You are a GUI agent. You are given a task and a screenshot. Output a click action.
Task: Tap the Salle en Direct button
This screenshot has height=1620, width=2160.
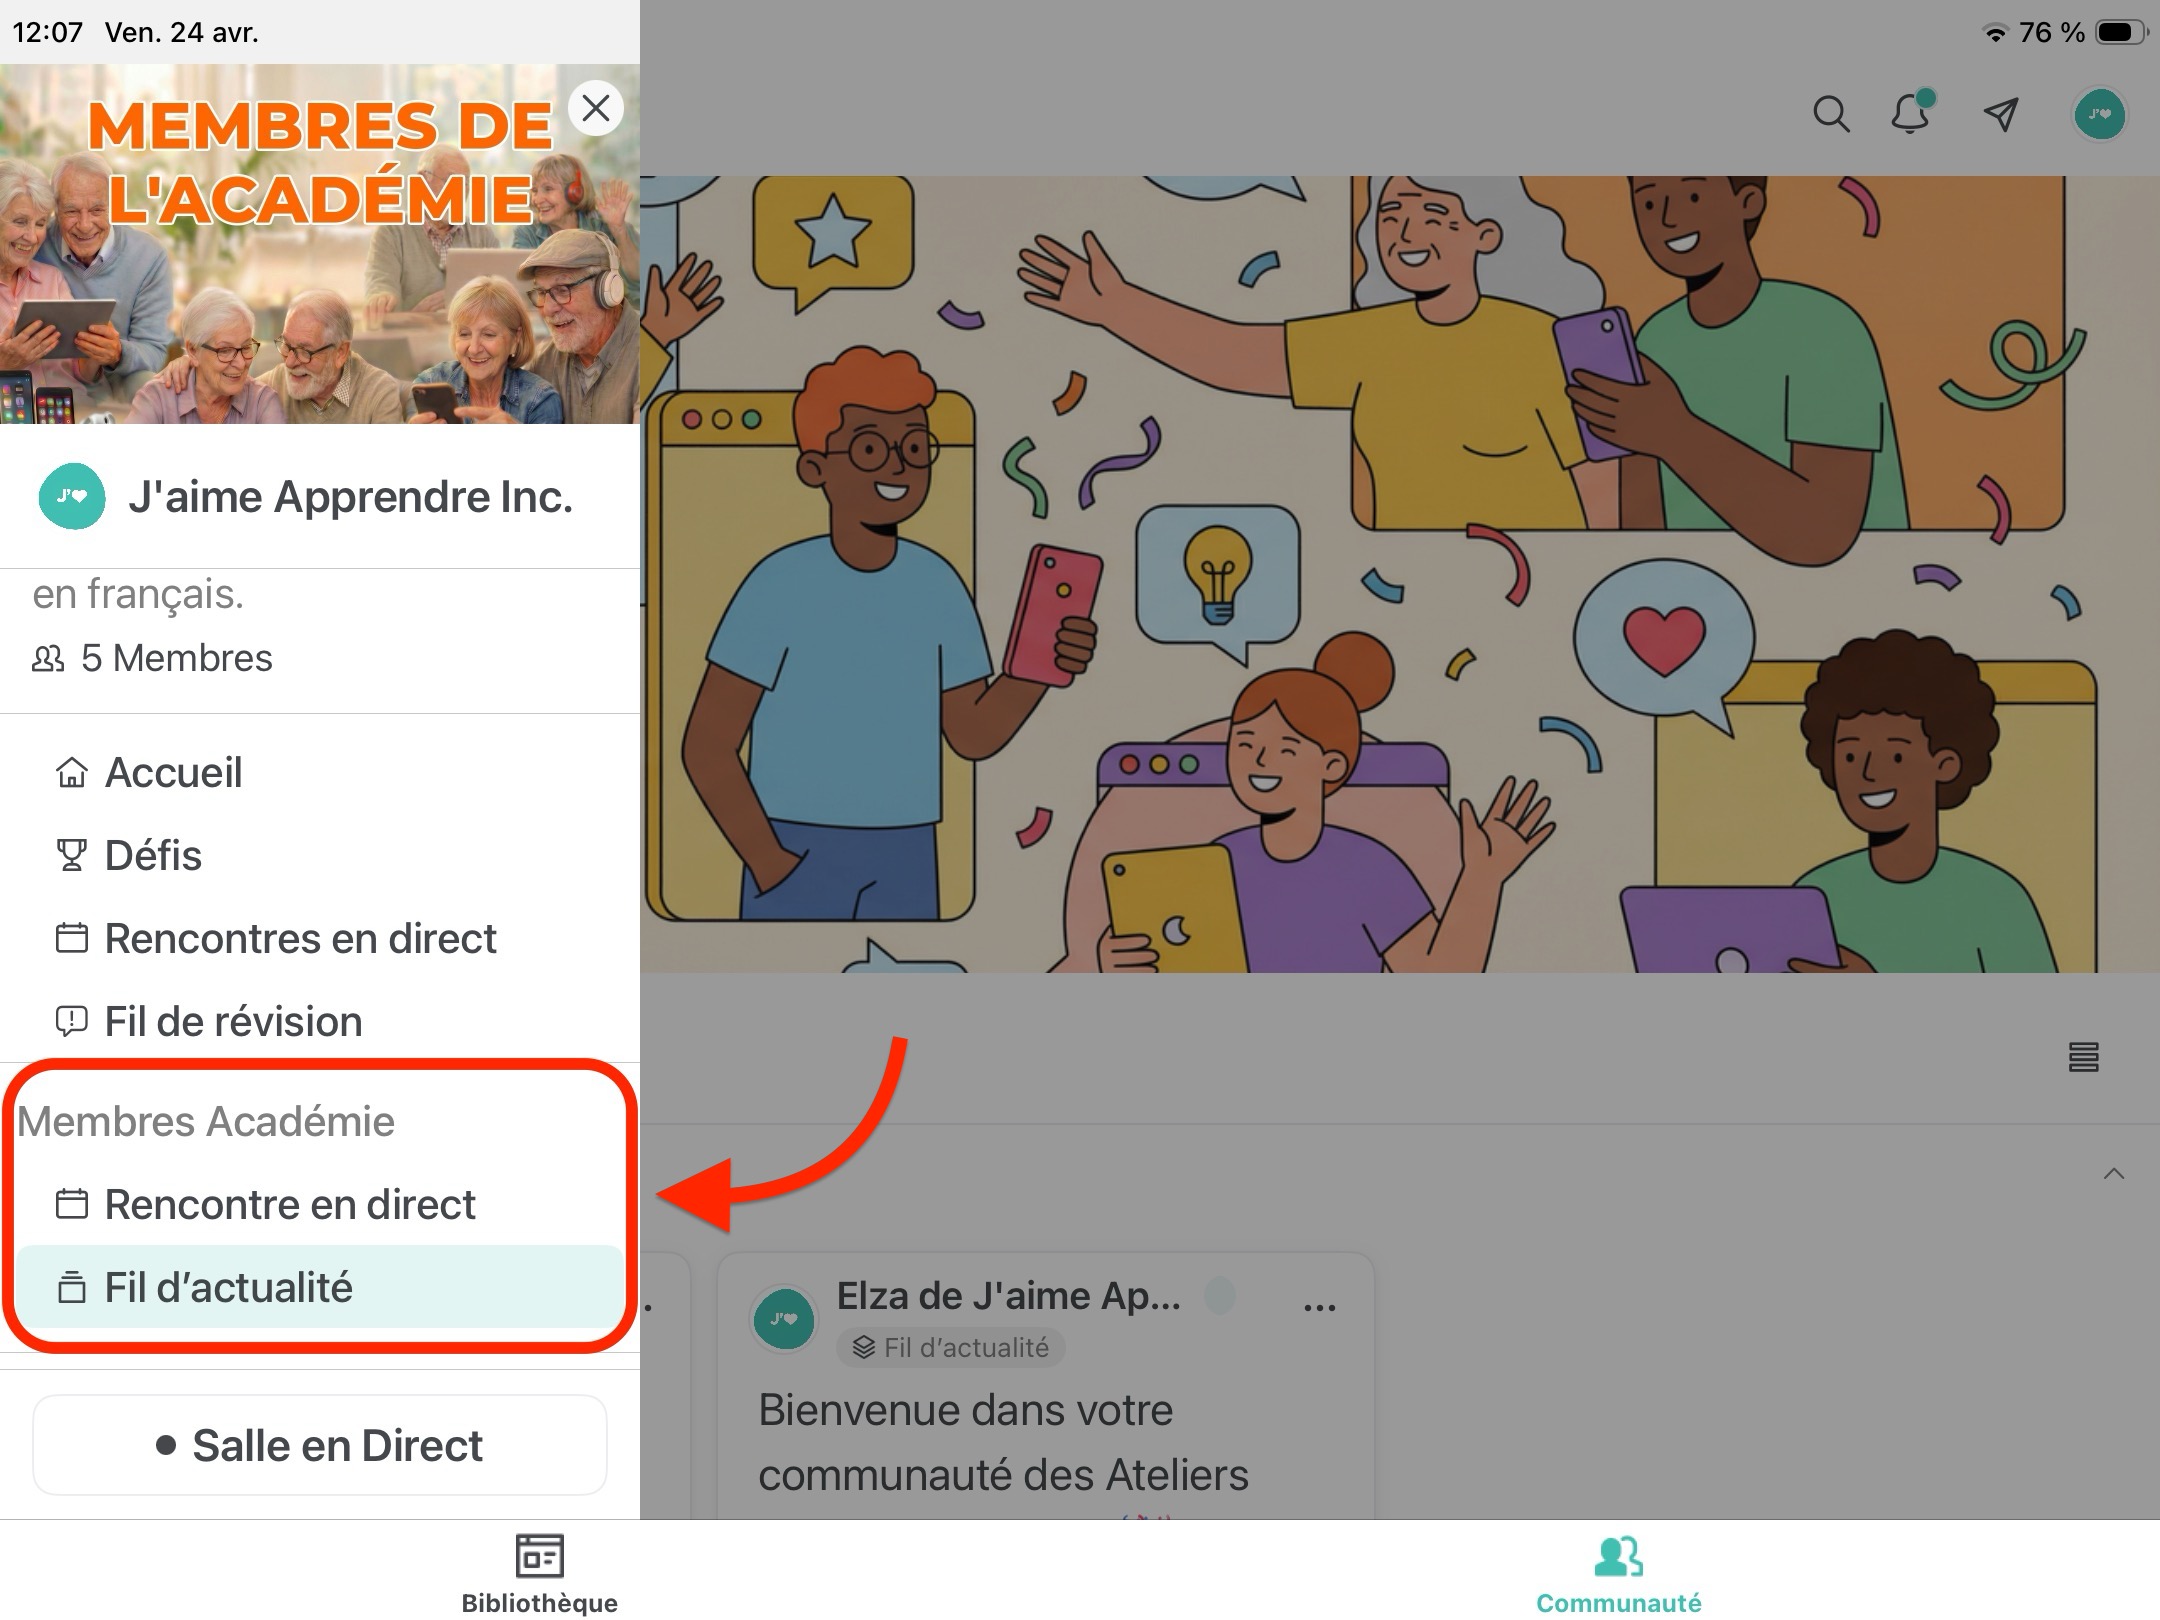click(320, 1445)
